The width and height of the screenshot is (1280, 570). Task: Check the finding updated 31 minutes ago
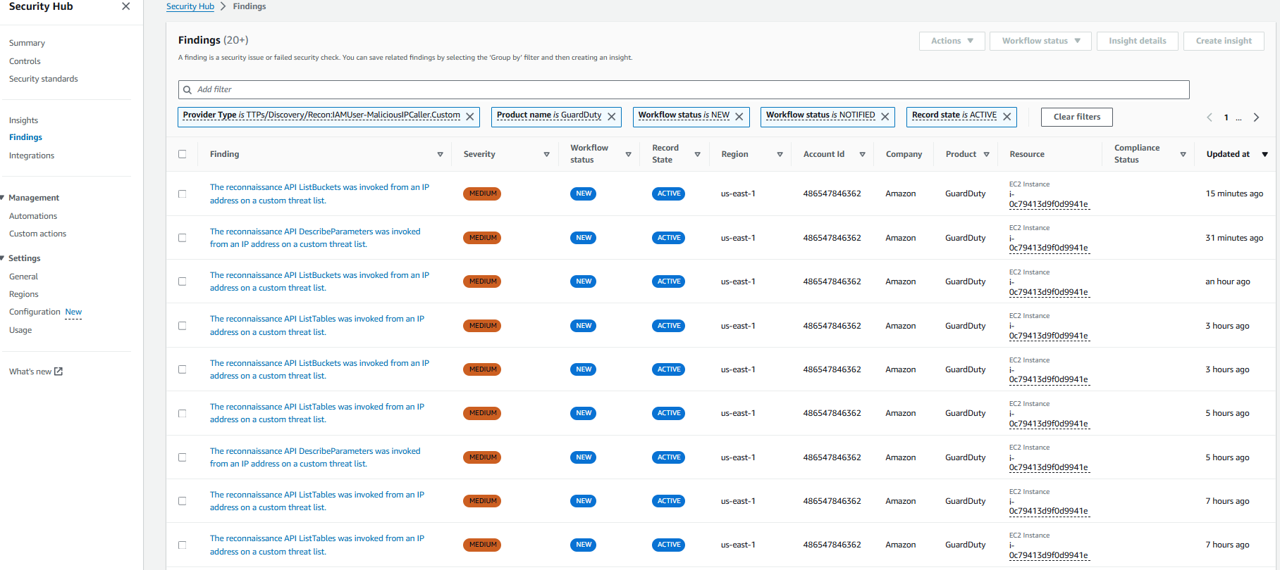[x=182, y=238]
